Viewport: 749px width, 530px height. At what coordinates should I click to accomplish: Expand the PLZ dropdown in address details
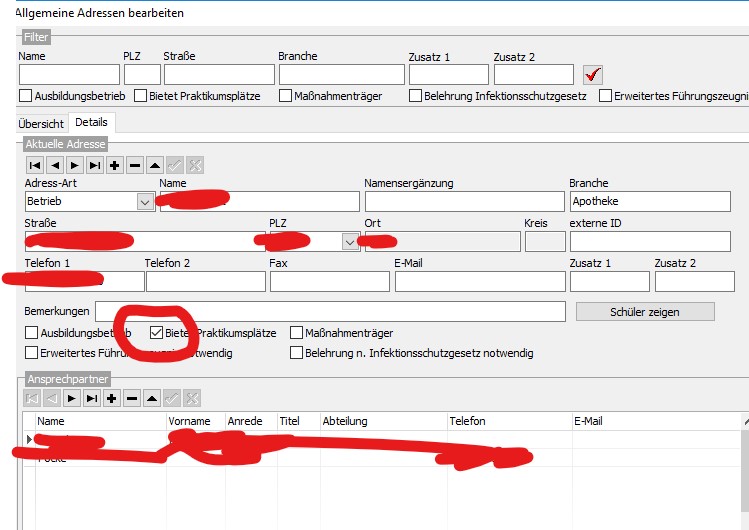pos(350,241)
